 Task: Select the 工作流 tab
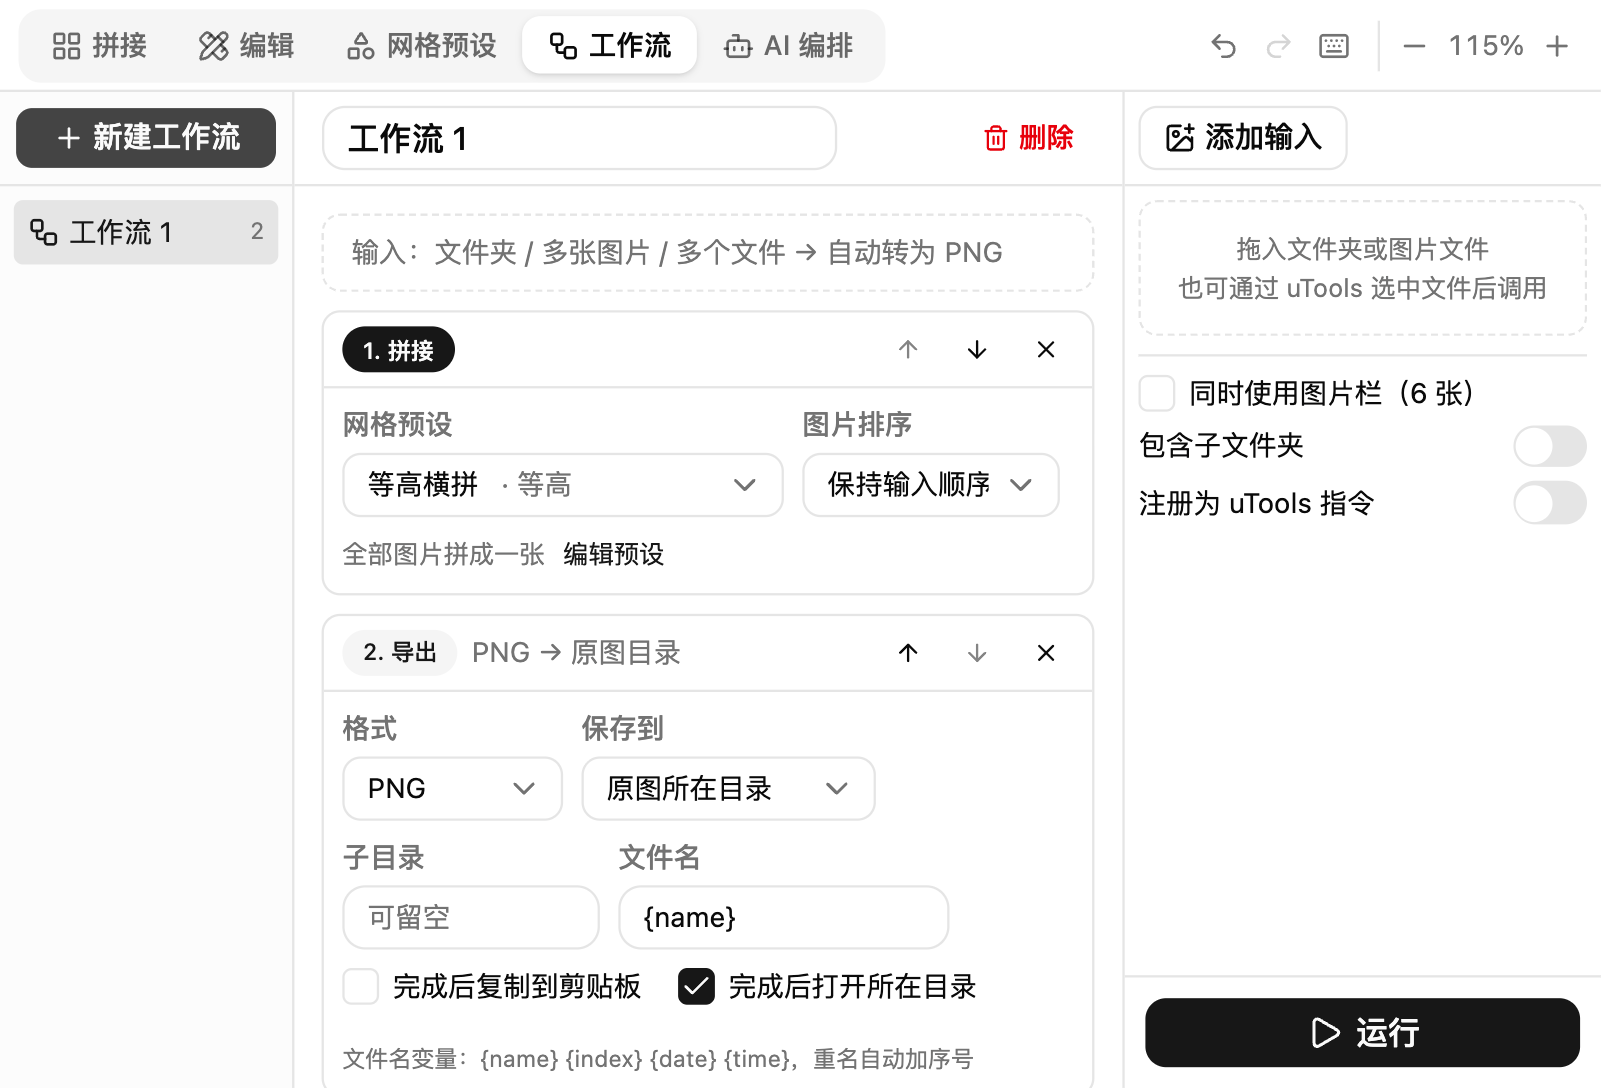pyautogui.click(x=610, y=46)
